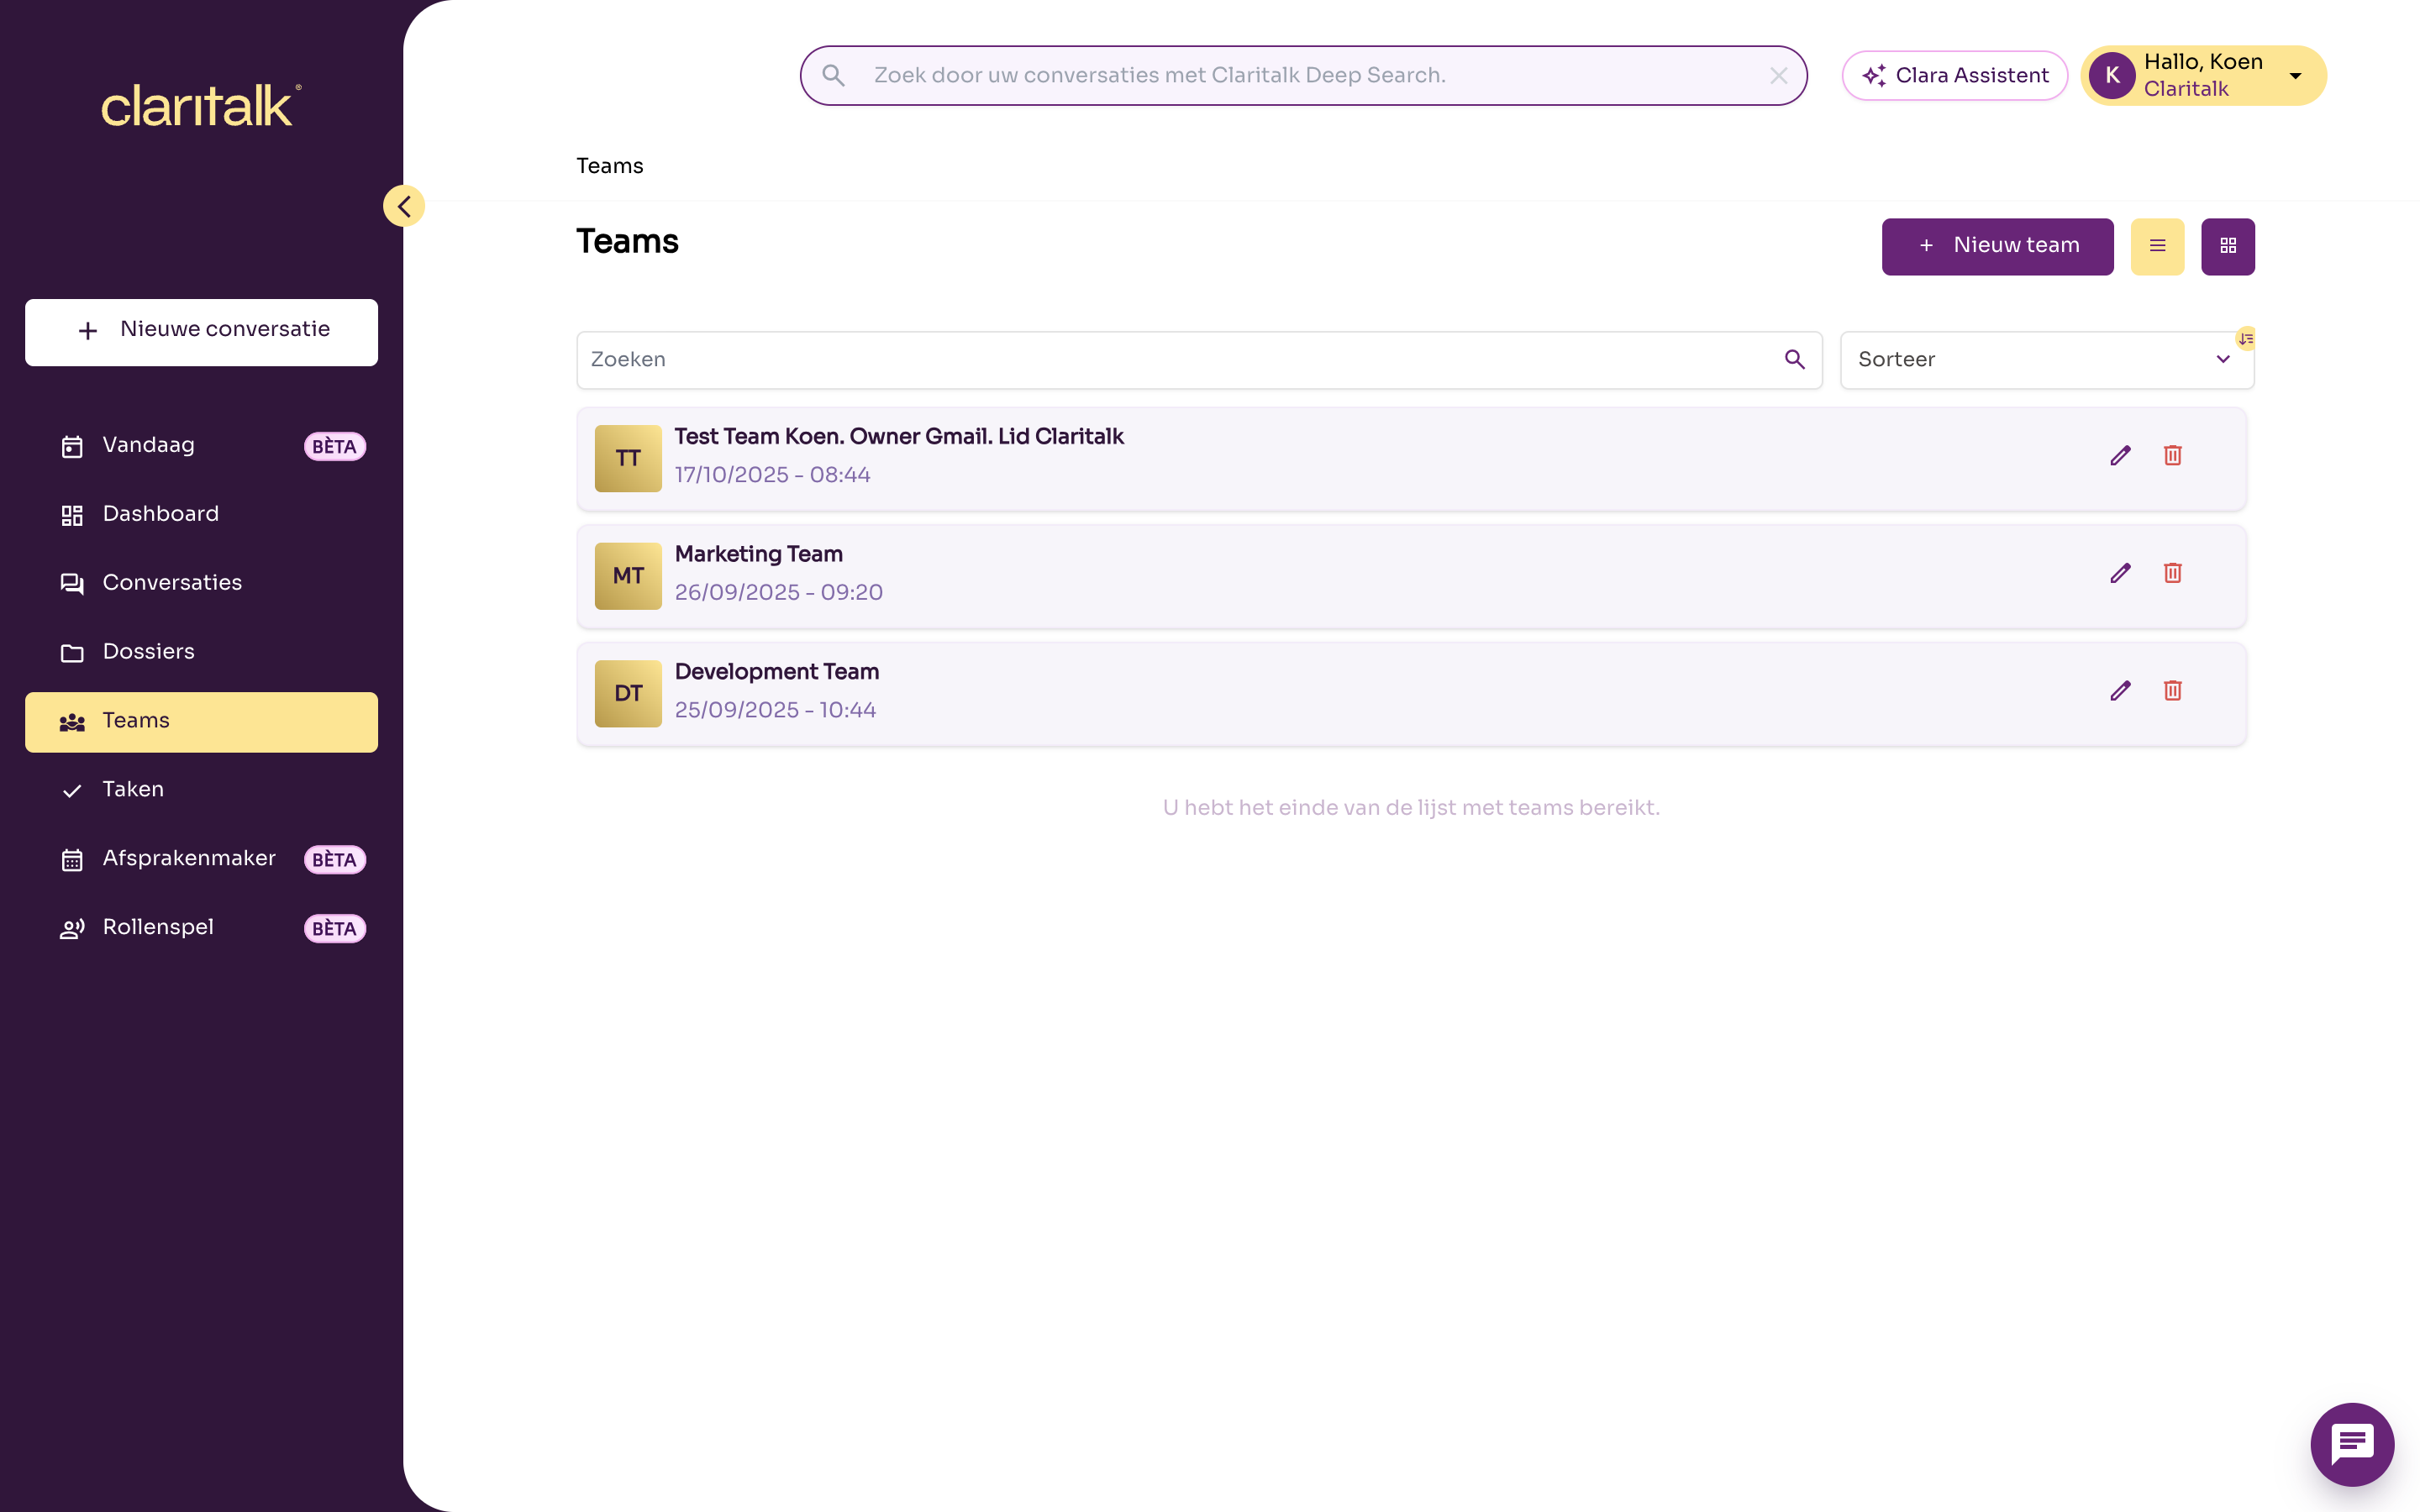Go to Dashboard
This screenshot has width=2420, height=1512.
coord(202,515)
